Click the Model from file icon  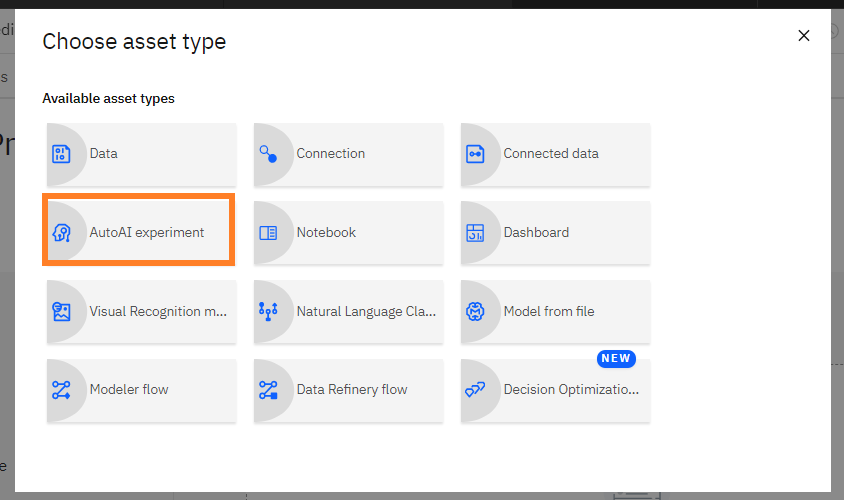coord(475,312)
